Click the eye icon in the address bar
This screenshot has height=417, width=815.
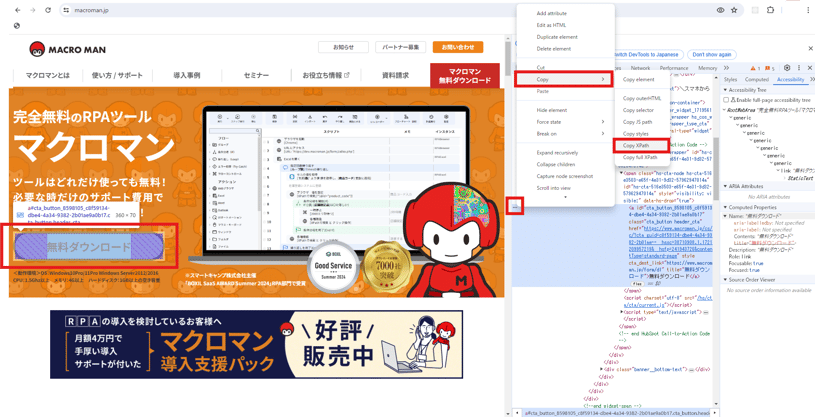point(720,10)
